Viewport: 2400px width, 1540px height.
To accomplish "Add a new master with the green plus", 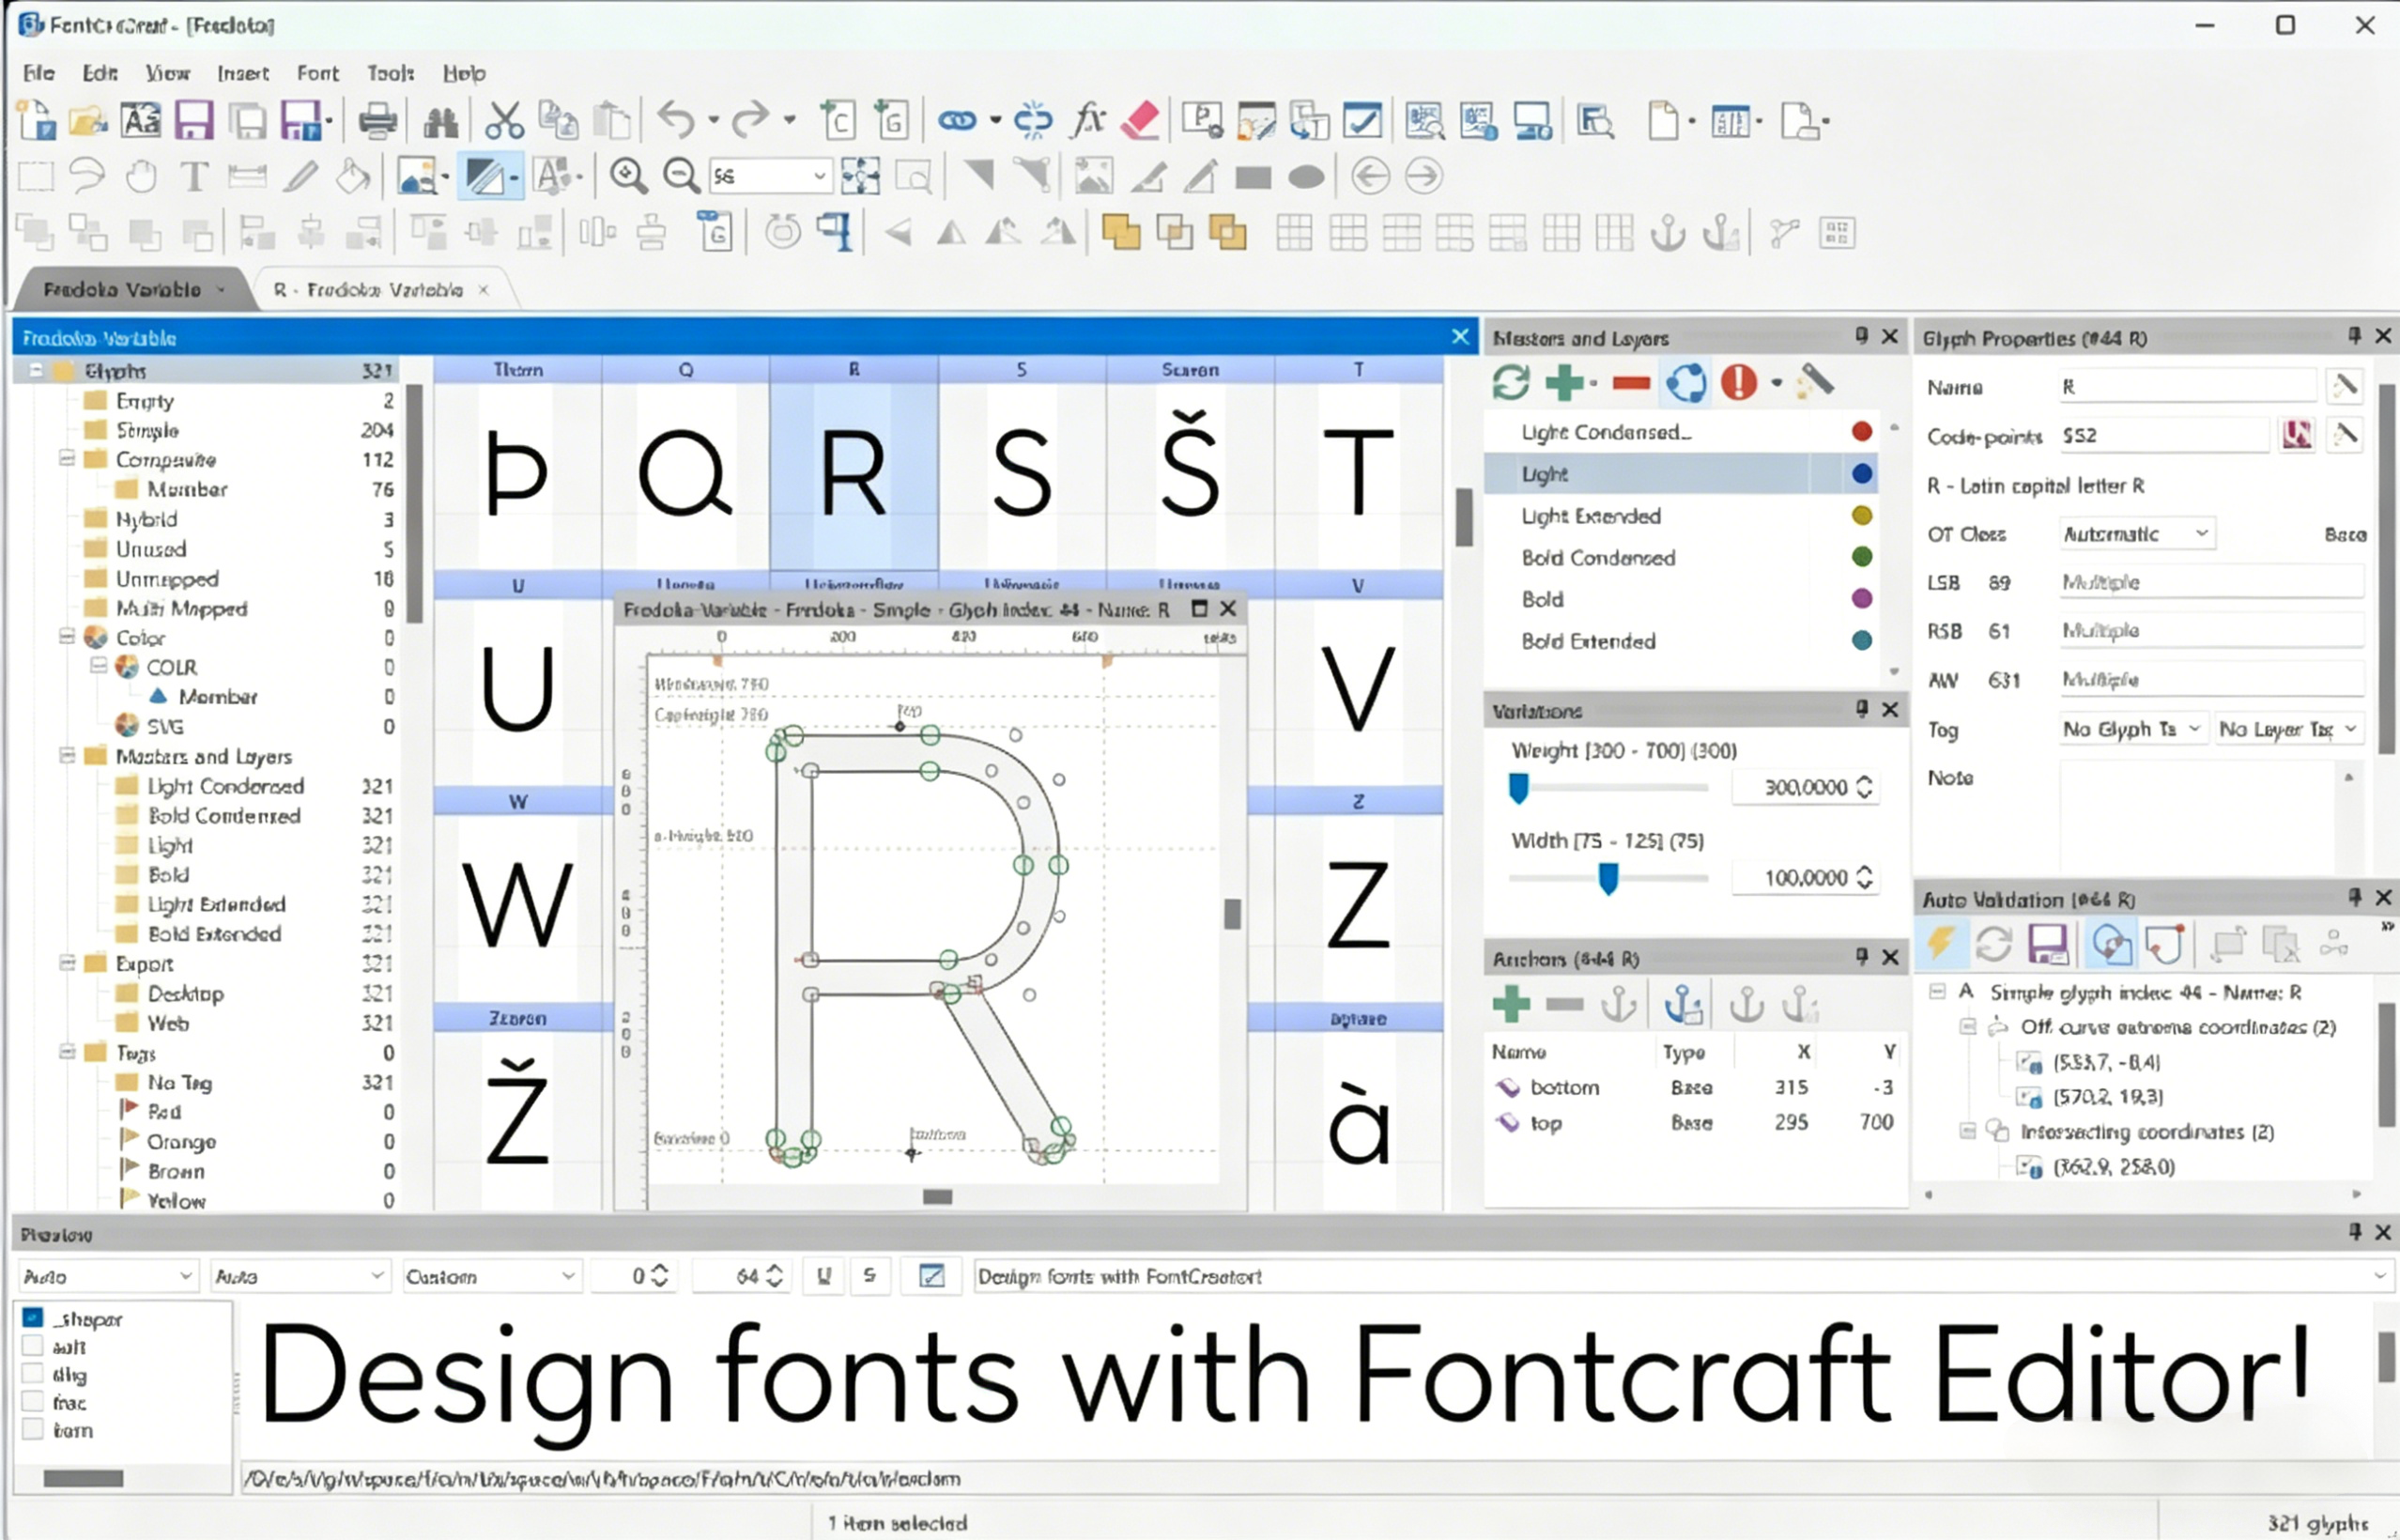I will 1565,382.
